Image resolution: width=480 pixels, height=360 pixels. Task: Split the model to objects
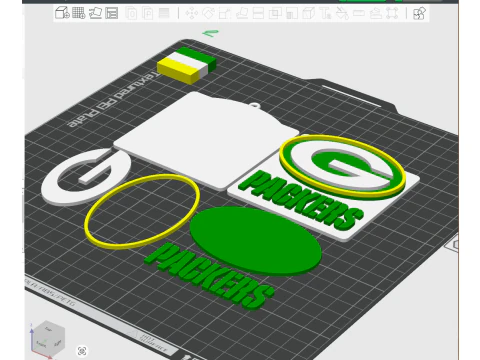point(132,14)
